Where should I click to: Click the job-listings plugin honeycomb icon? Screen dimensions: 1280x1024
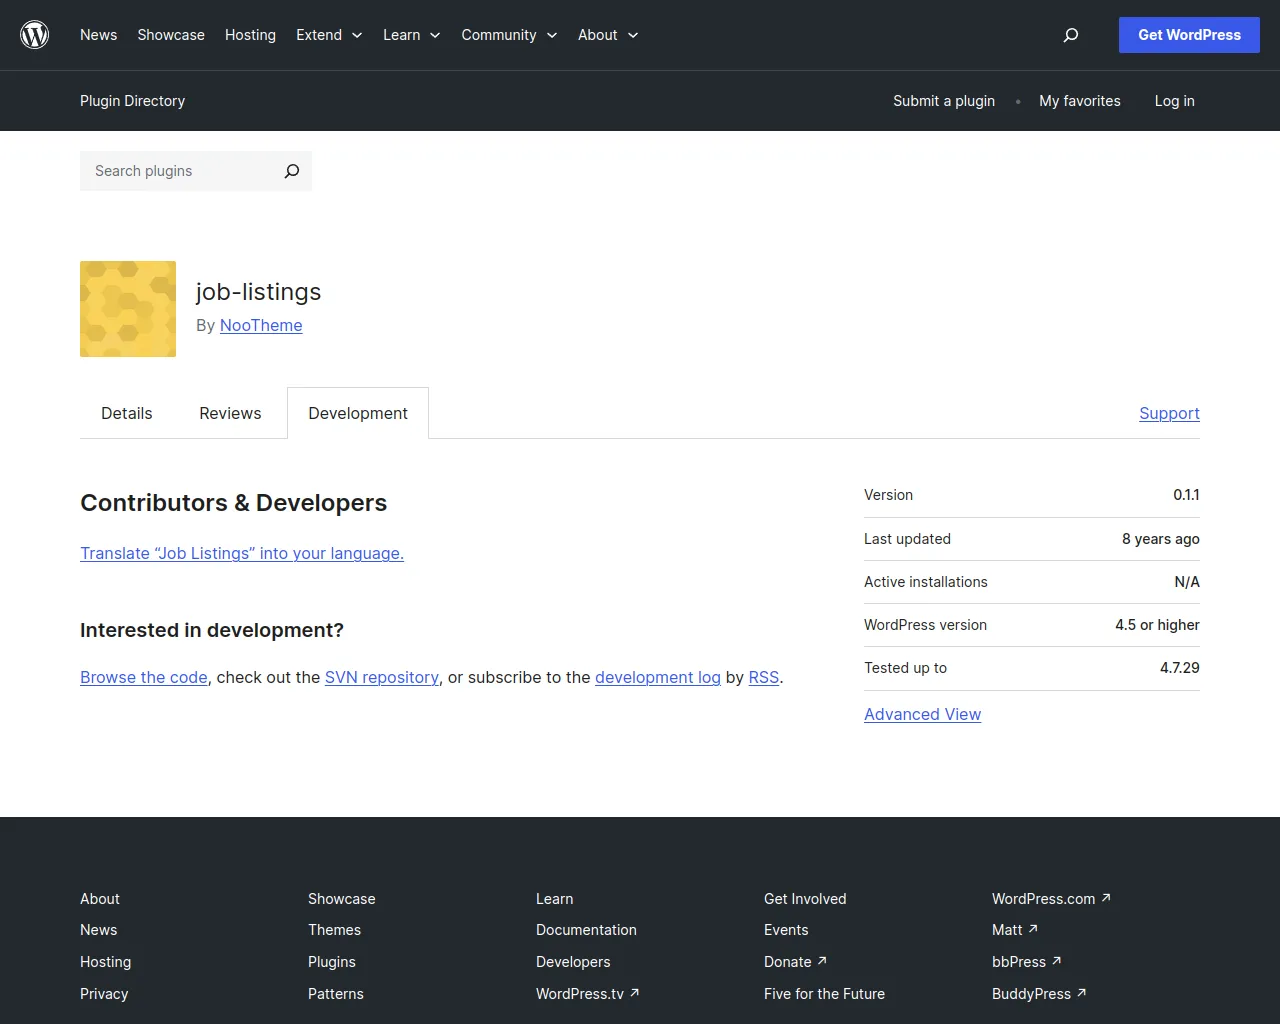tap(128, 309)
